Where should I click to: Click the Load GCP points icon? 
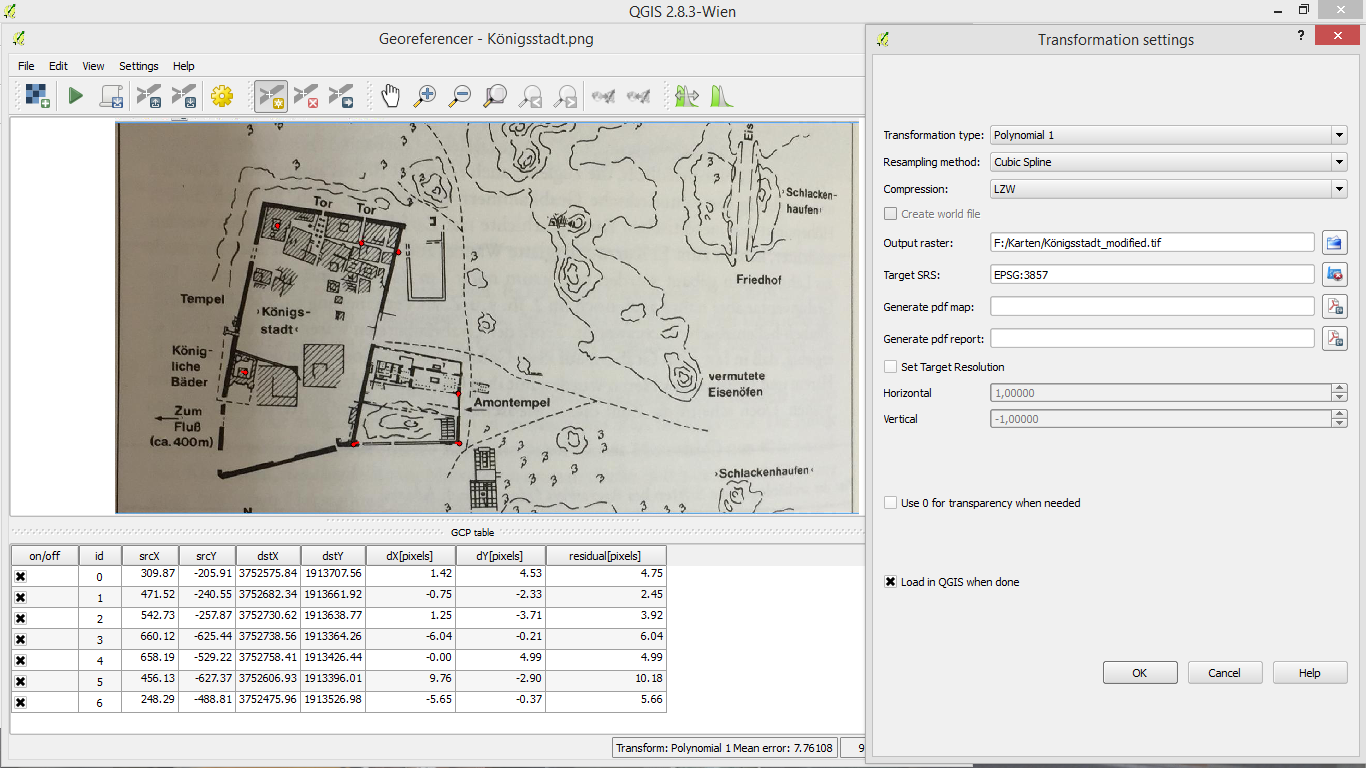coord(149,96)
